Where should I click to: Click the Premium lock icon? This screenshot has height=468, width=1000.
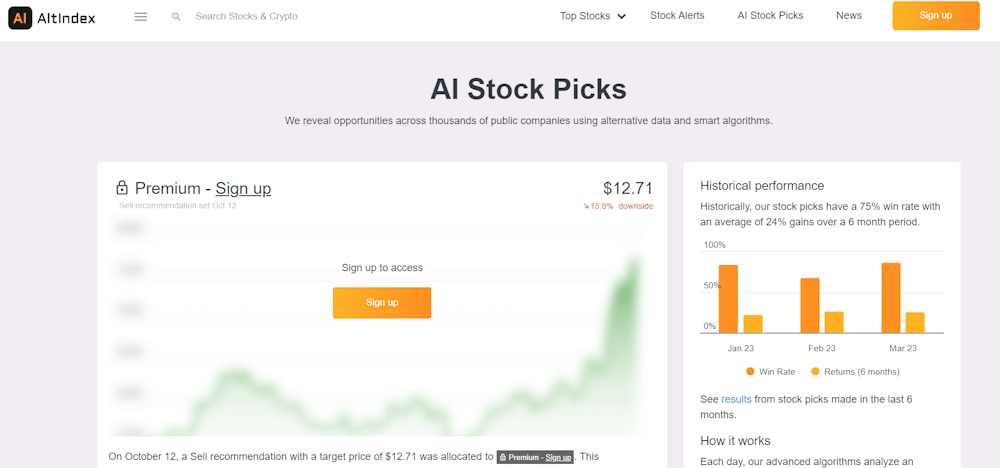point(122,188)
